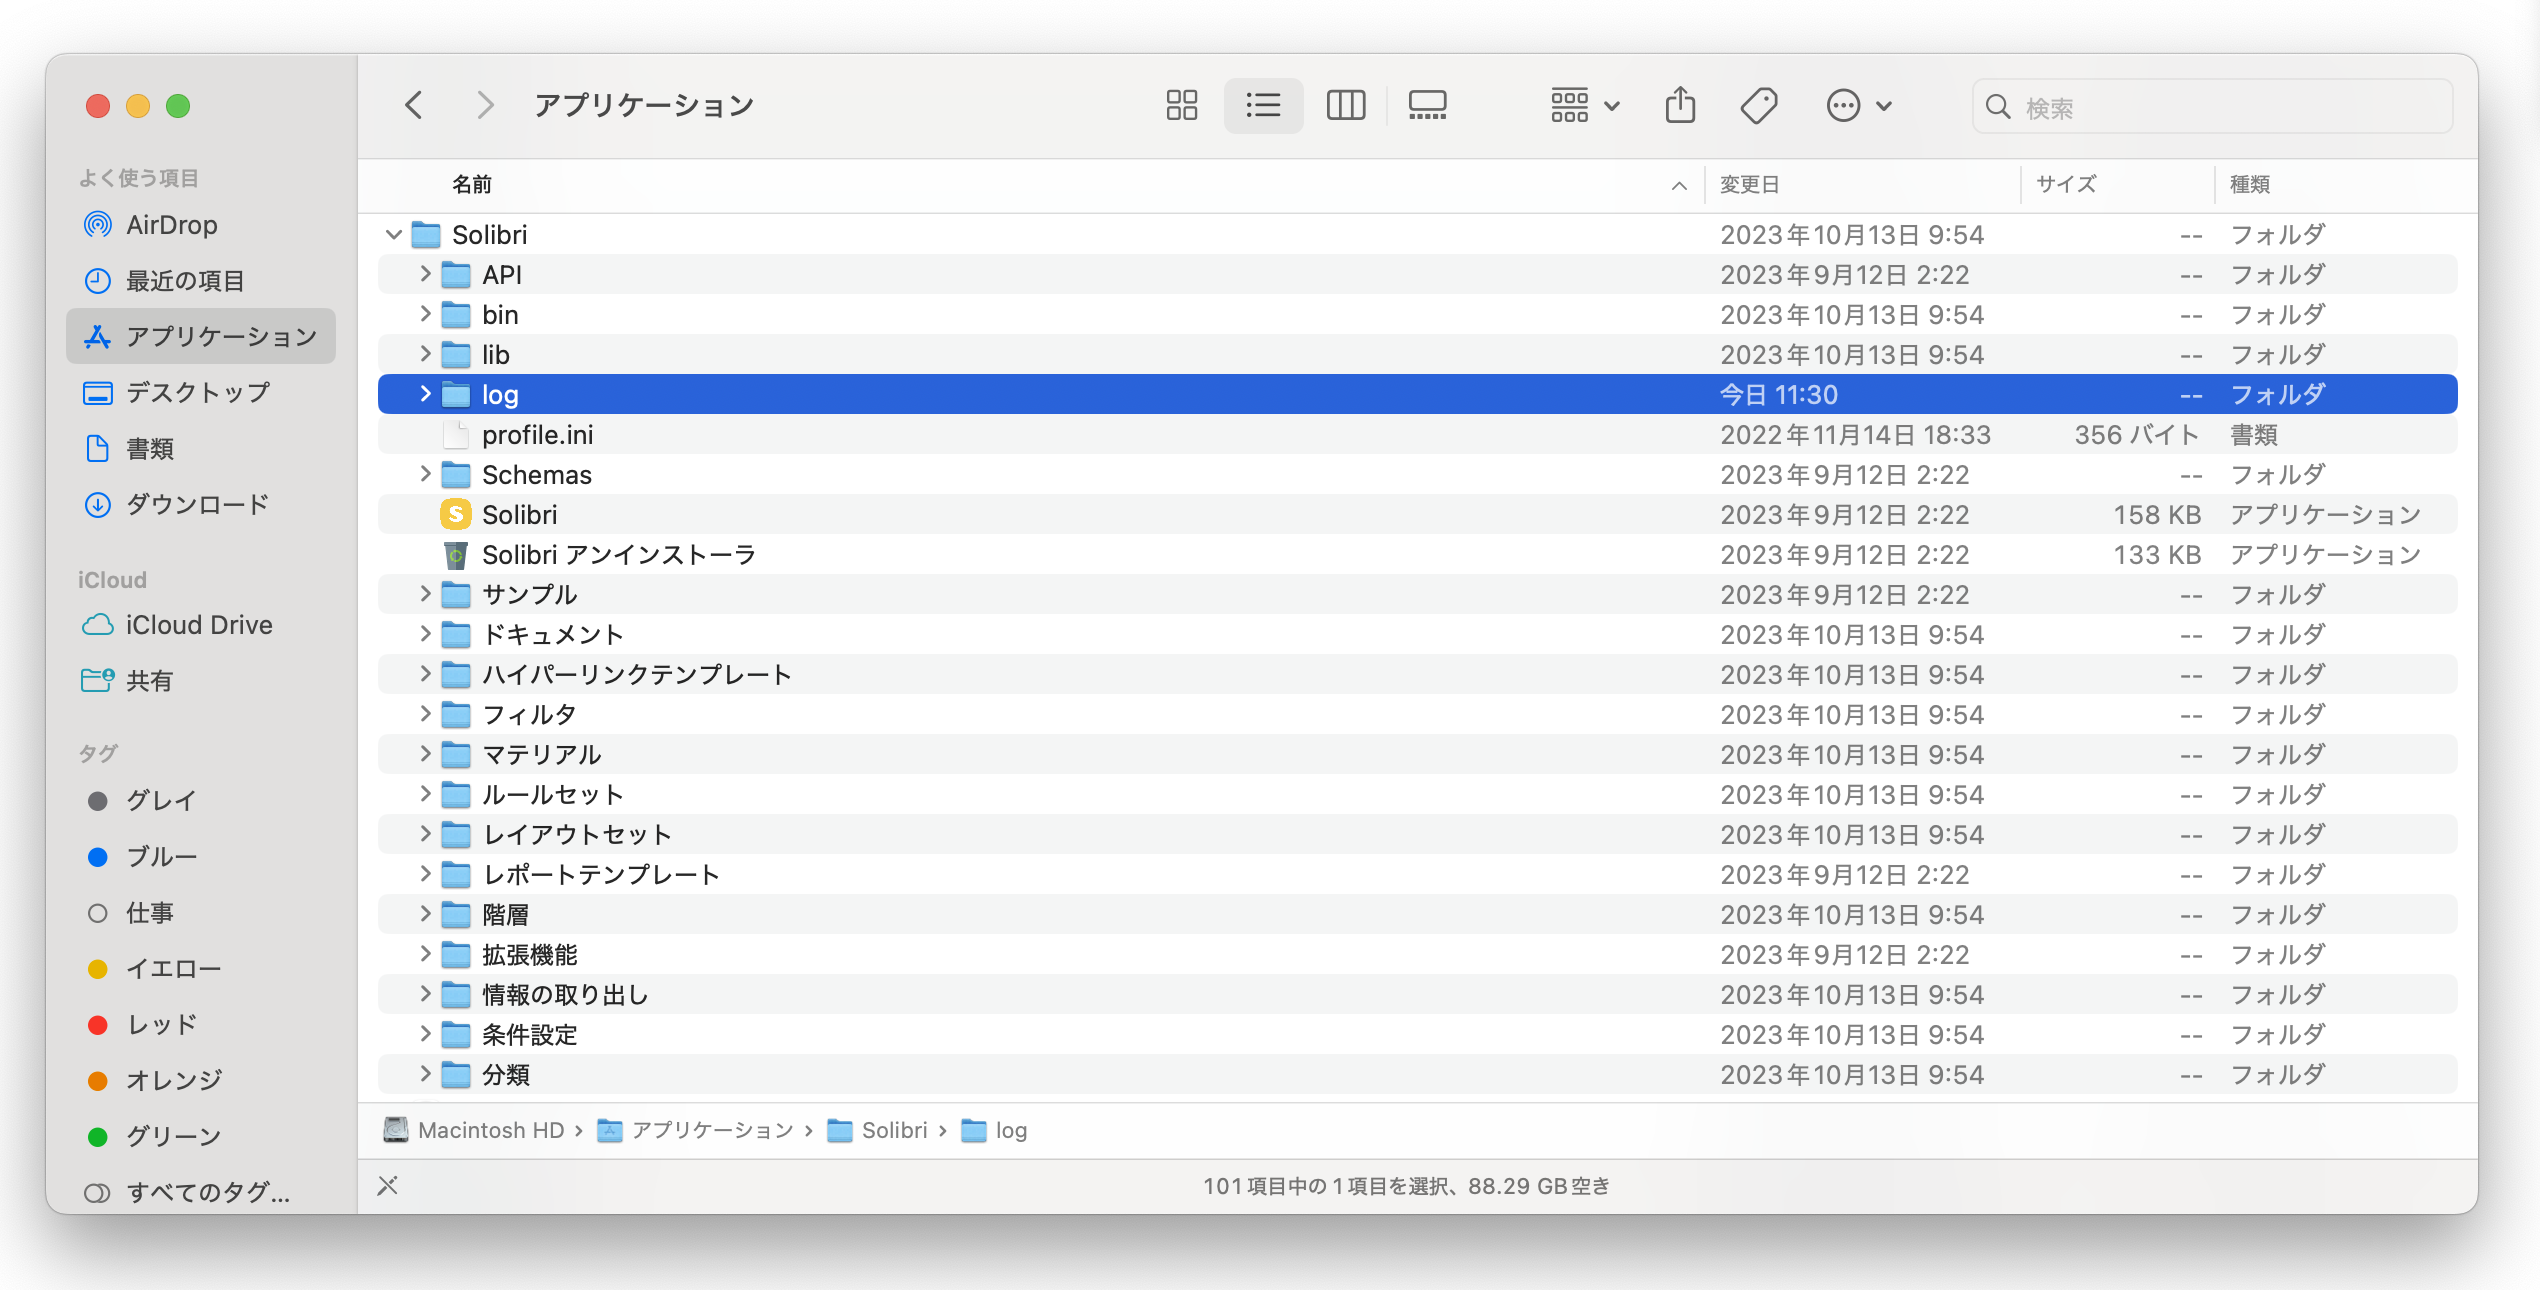
Task: Expand the サンプル folder
Action: tap(425, 594)
